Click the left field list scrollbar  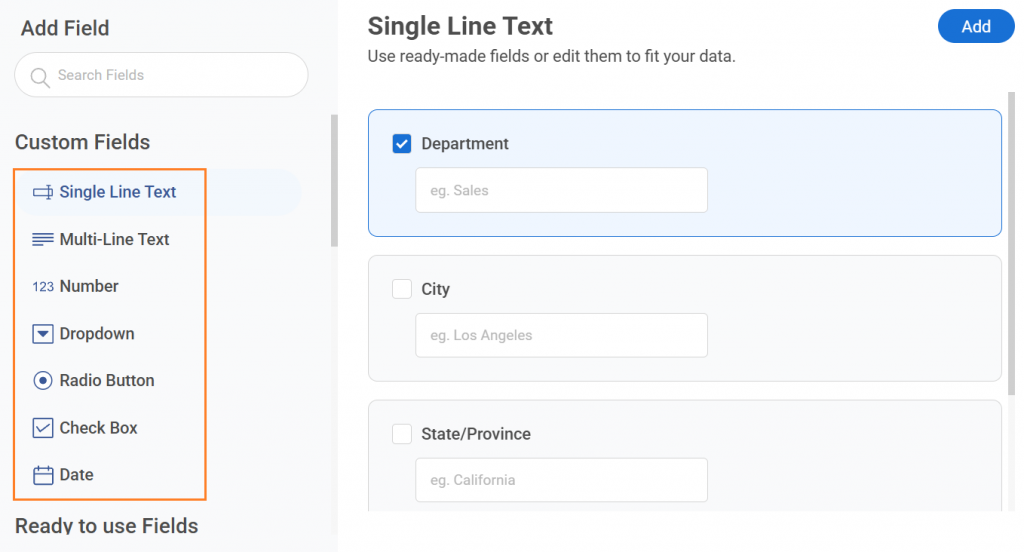(334, 181)
